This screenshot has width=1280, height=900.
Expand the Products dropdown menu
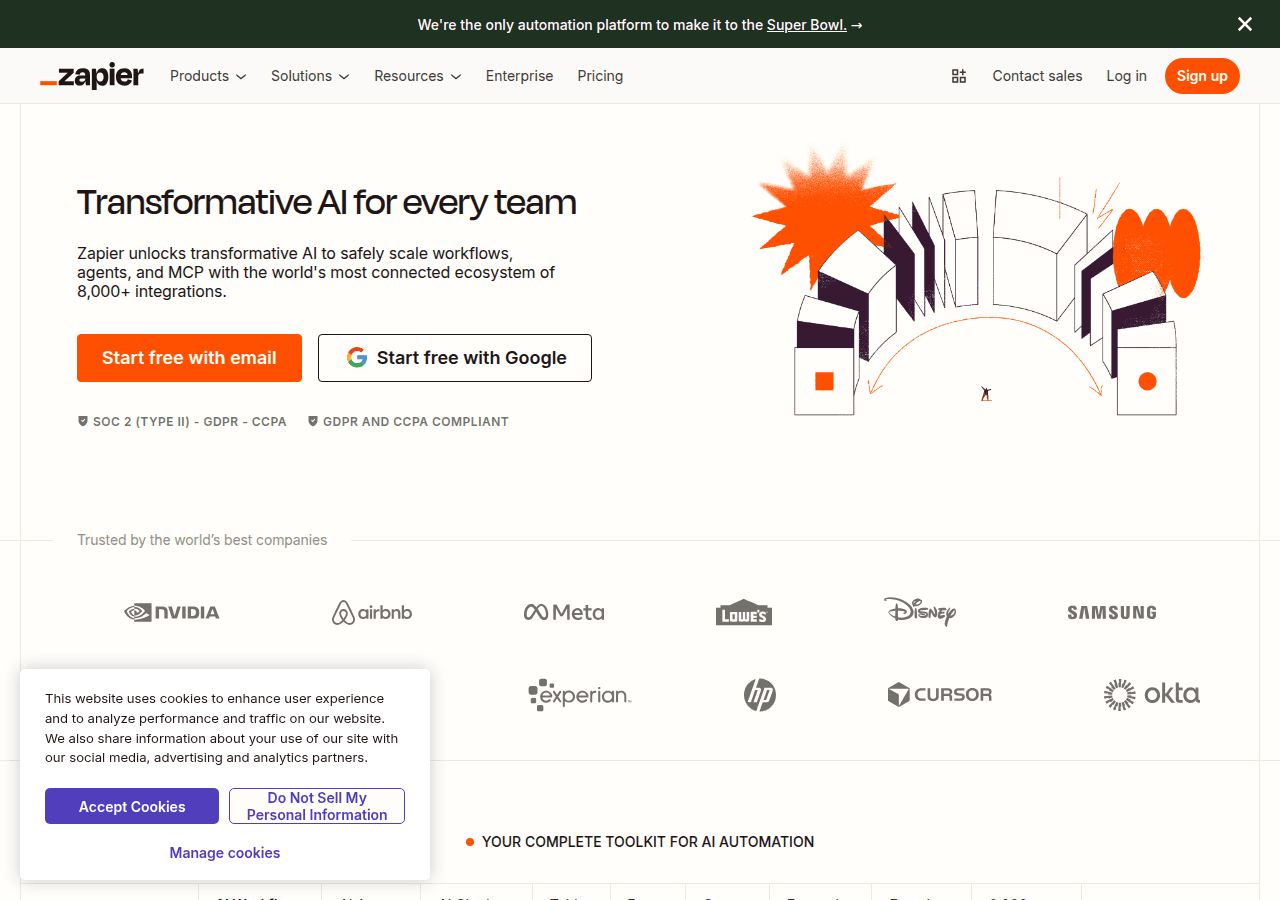(x=207, y=75)
